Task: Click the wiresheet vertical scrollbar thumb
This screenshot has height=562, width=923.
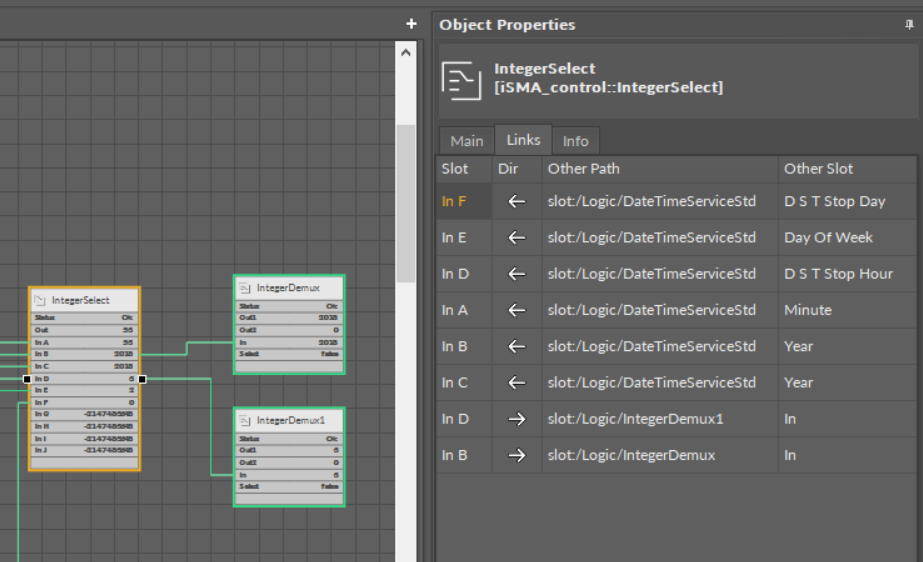Action: [405, 200]
